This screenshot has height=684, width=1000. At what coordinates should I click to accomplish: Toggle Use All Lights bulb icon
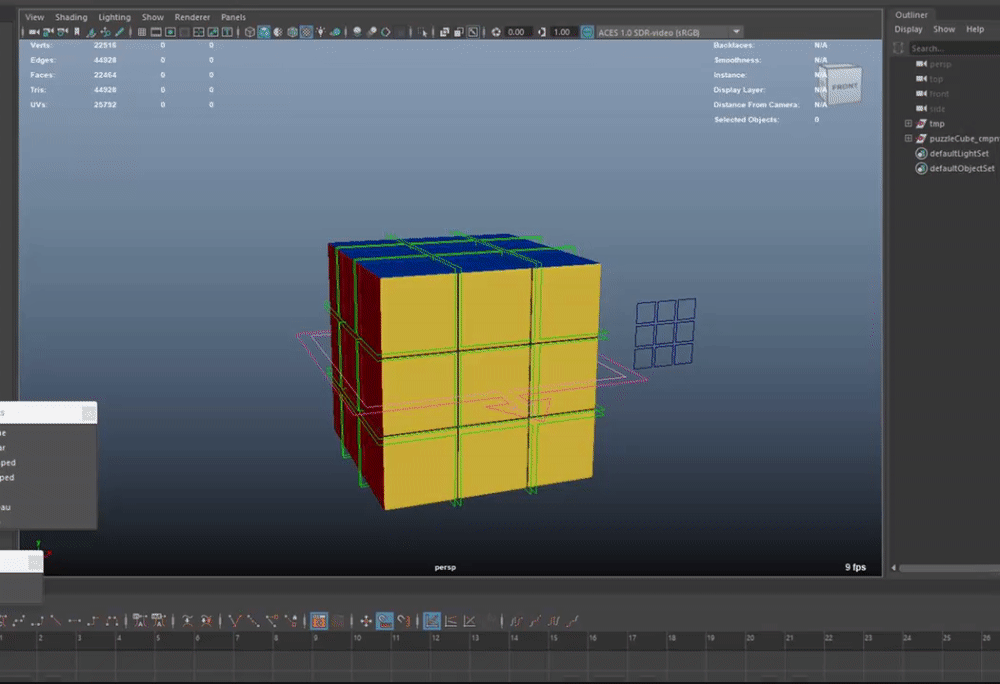click(x=320, y=32)
